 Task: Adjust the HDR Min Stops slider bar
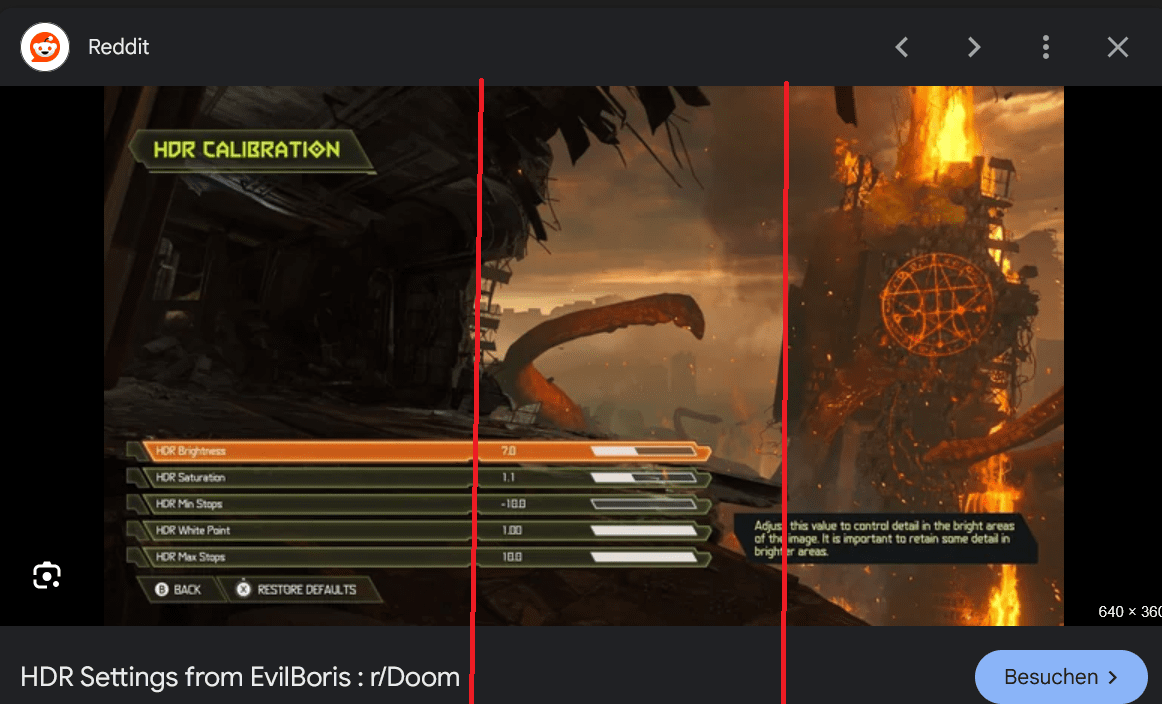point(643,504)
